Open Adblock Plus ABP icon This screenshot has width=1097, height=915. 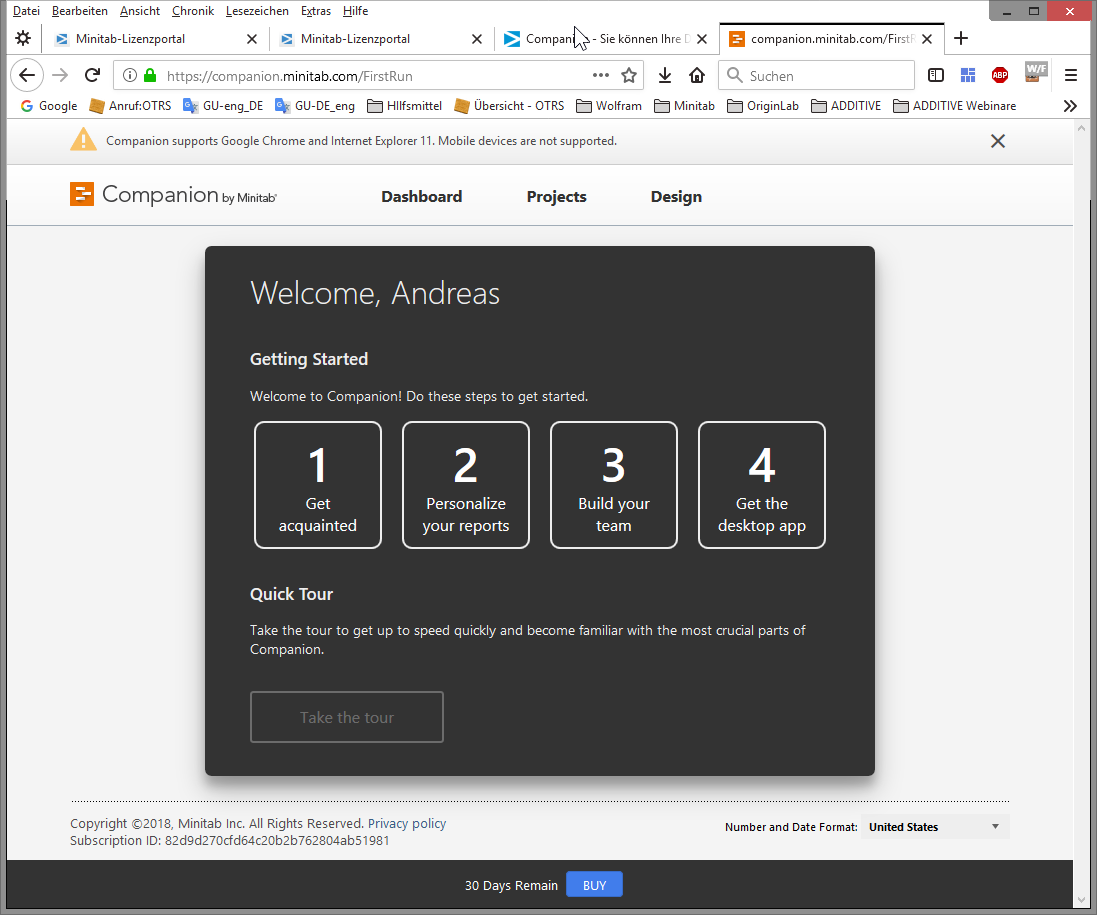(1000, 76)
